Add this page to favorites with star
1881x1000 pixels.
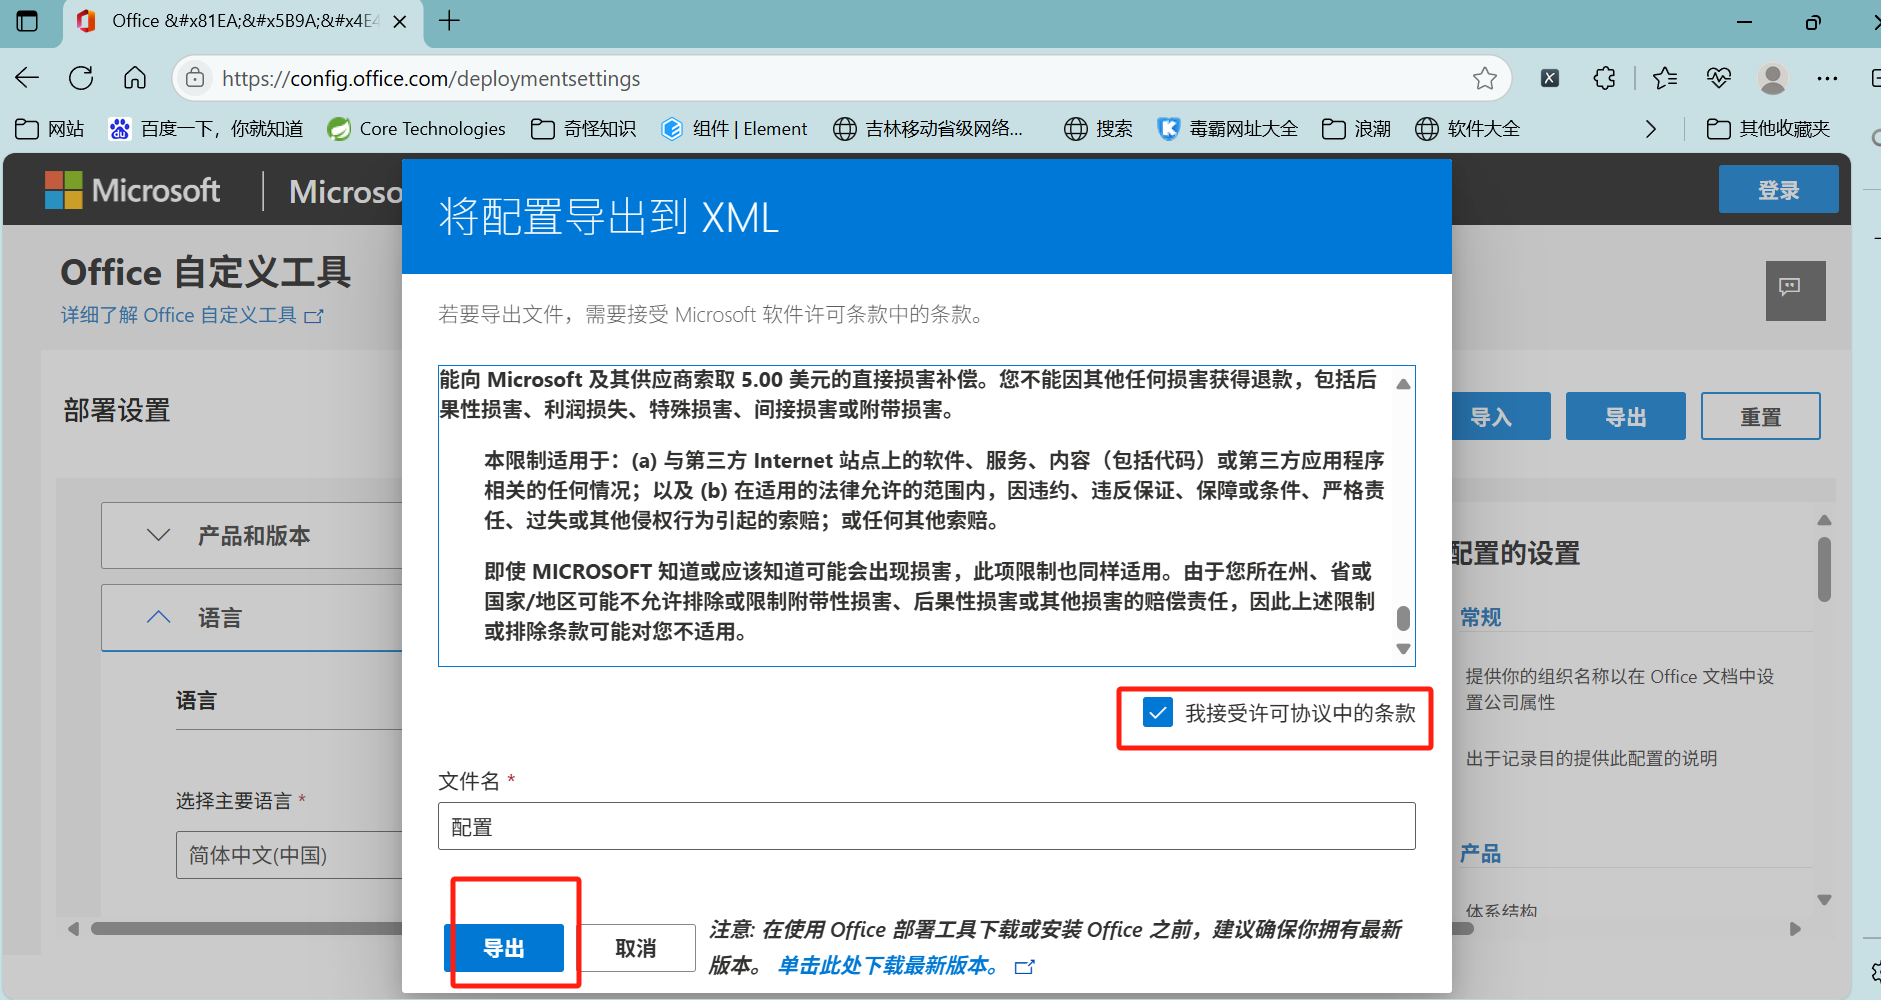pos(1485,78)
